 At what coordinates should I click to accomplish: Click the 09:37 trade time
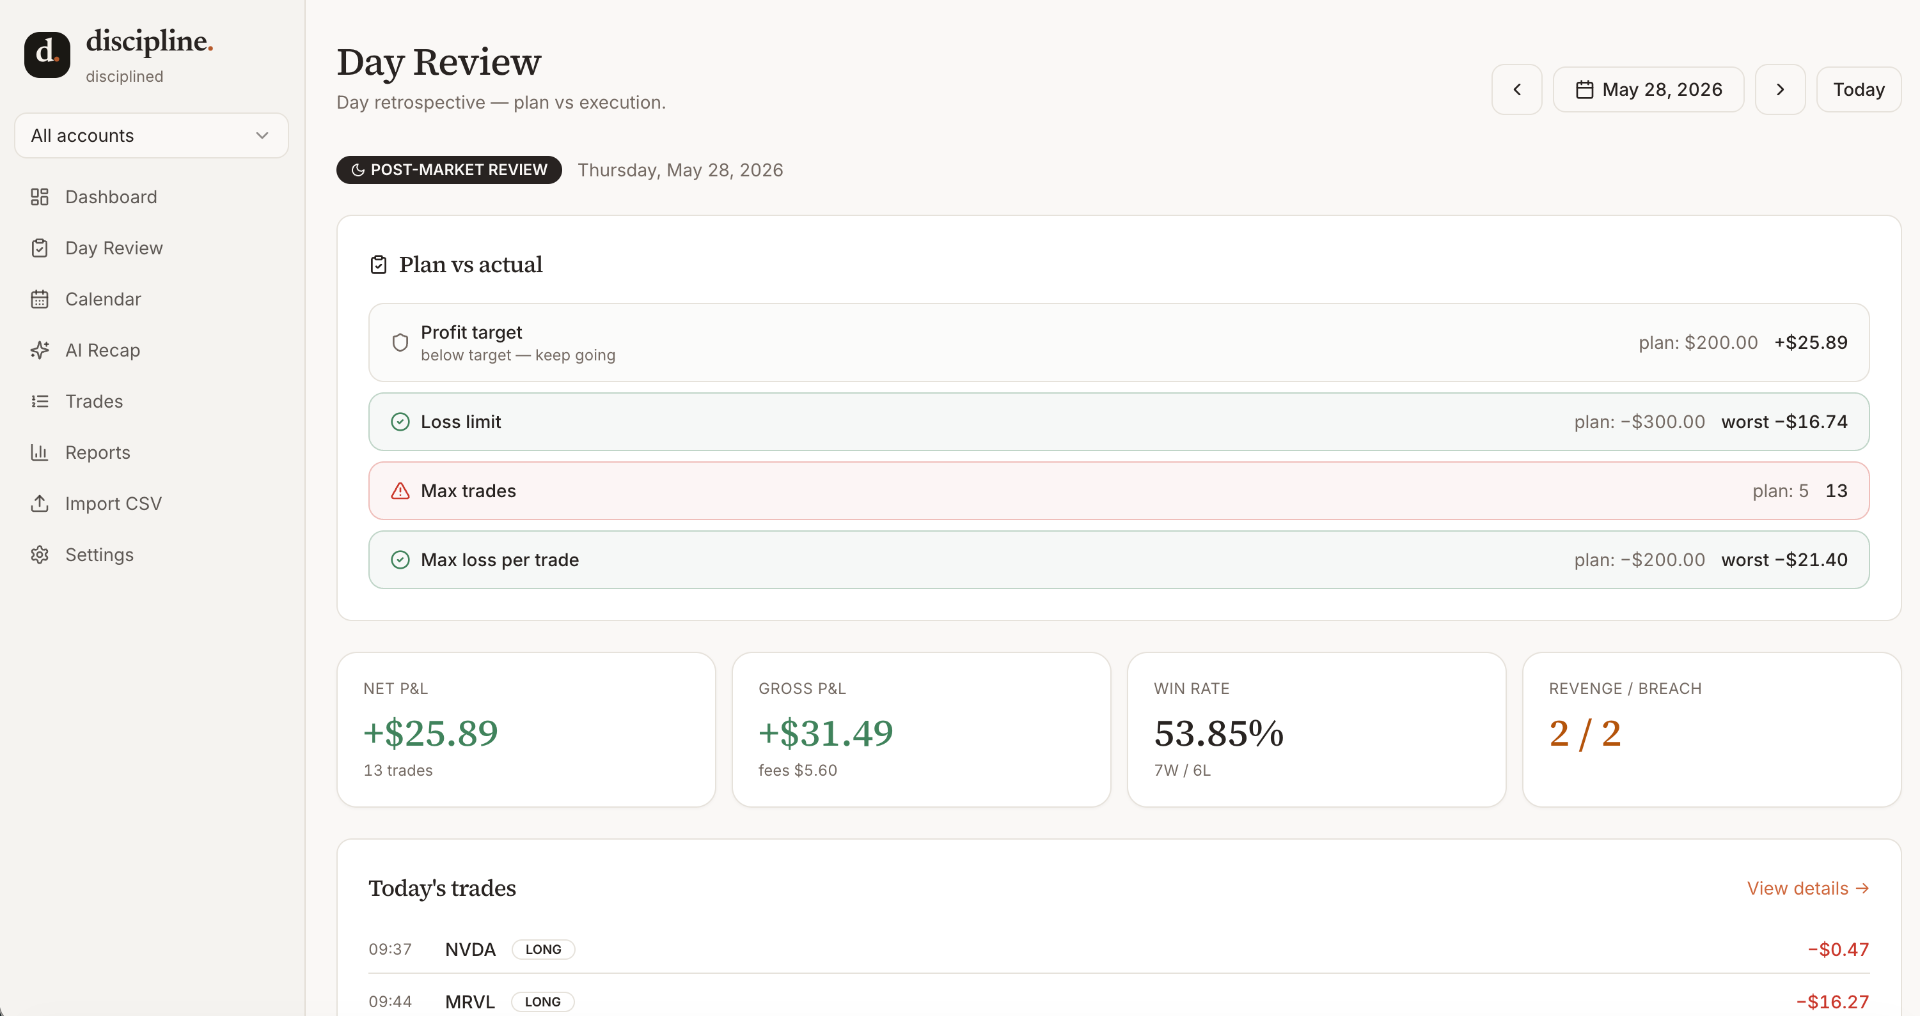coord(390,949)
